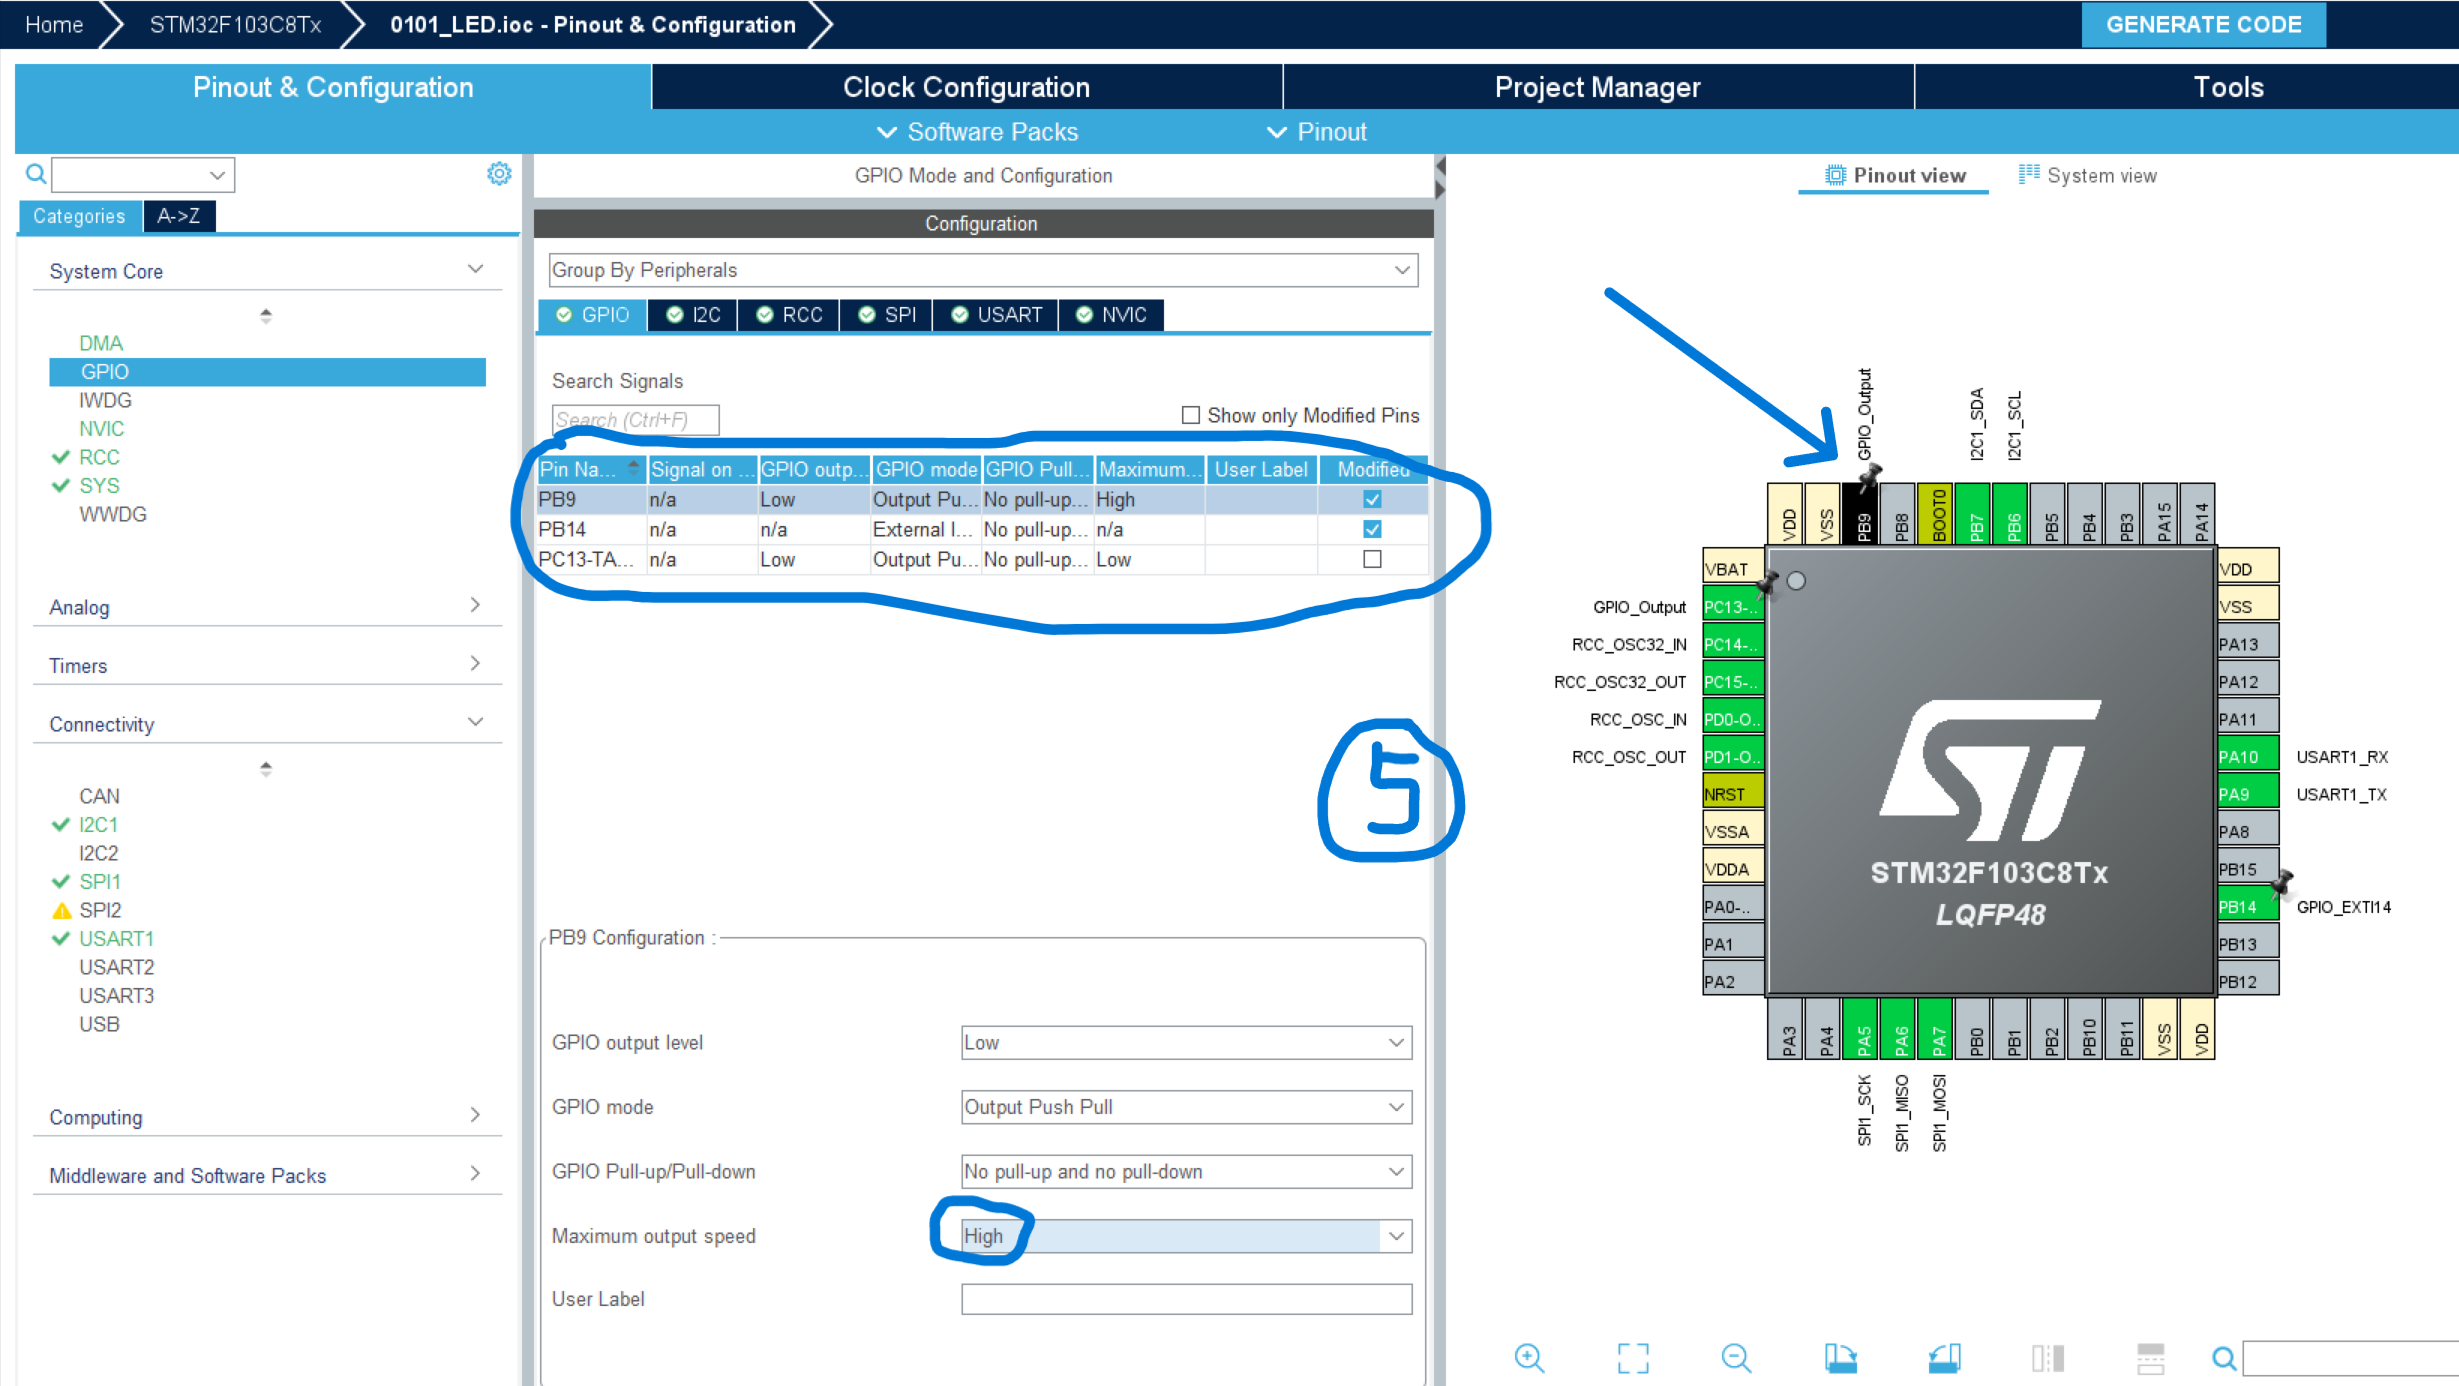Image resolution: width=2459 pixels, height=1386 pixels.
Task: Click the zoom in icon below the pinout
Action: [x=1529, y=1358]
